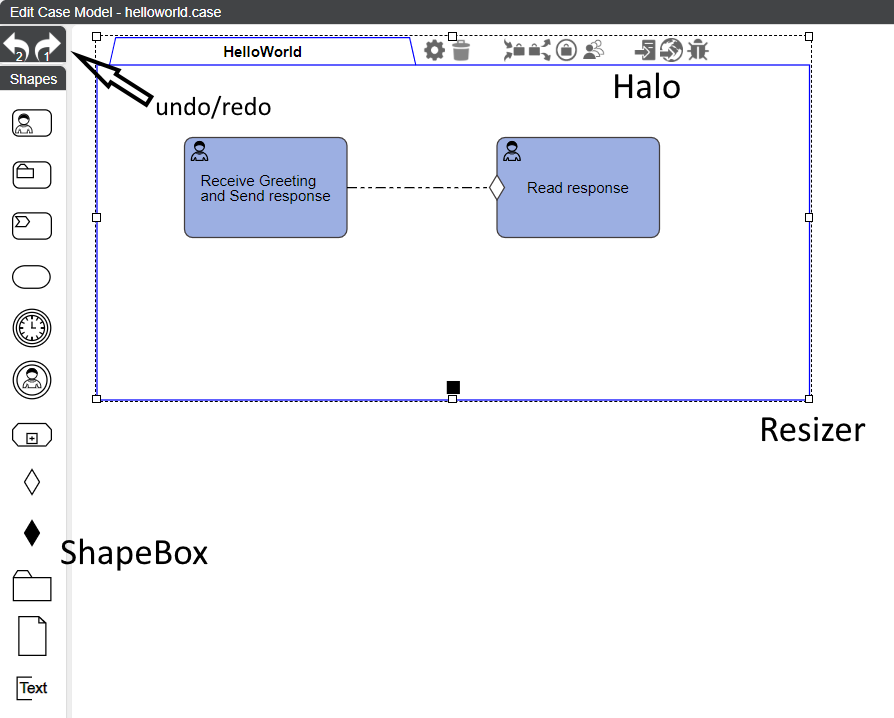Screen dimensions: 894x718
Task: Click the undo arrow button
Action: point(16,45)
